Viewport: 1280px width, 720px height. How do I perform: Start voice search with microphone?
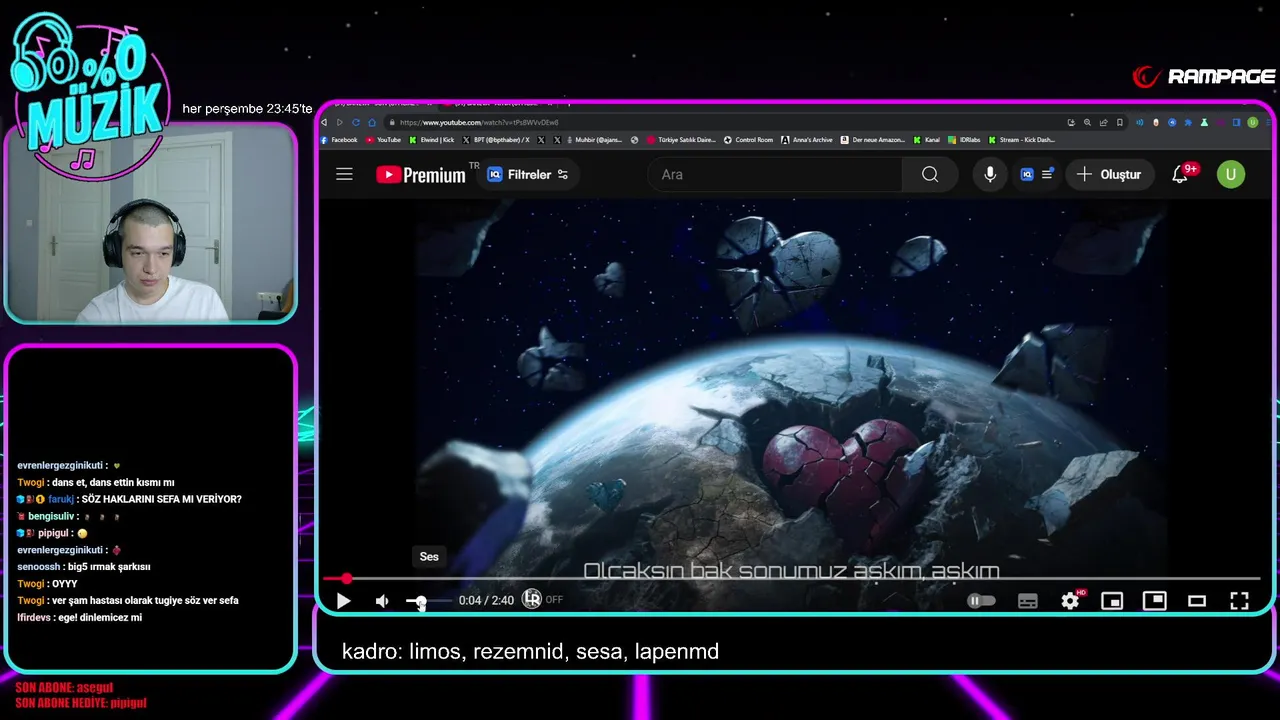pos(990,174)
